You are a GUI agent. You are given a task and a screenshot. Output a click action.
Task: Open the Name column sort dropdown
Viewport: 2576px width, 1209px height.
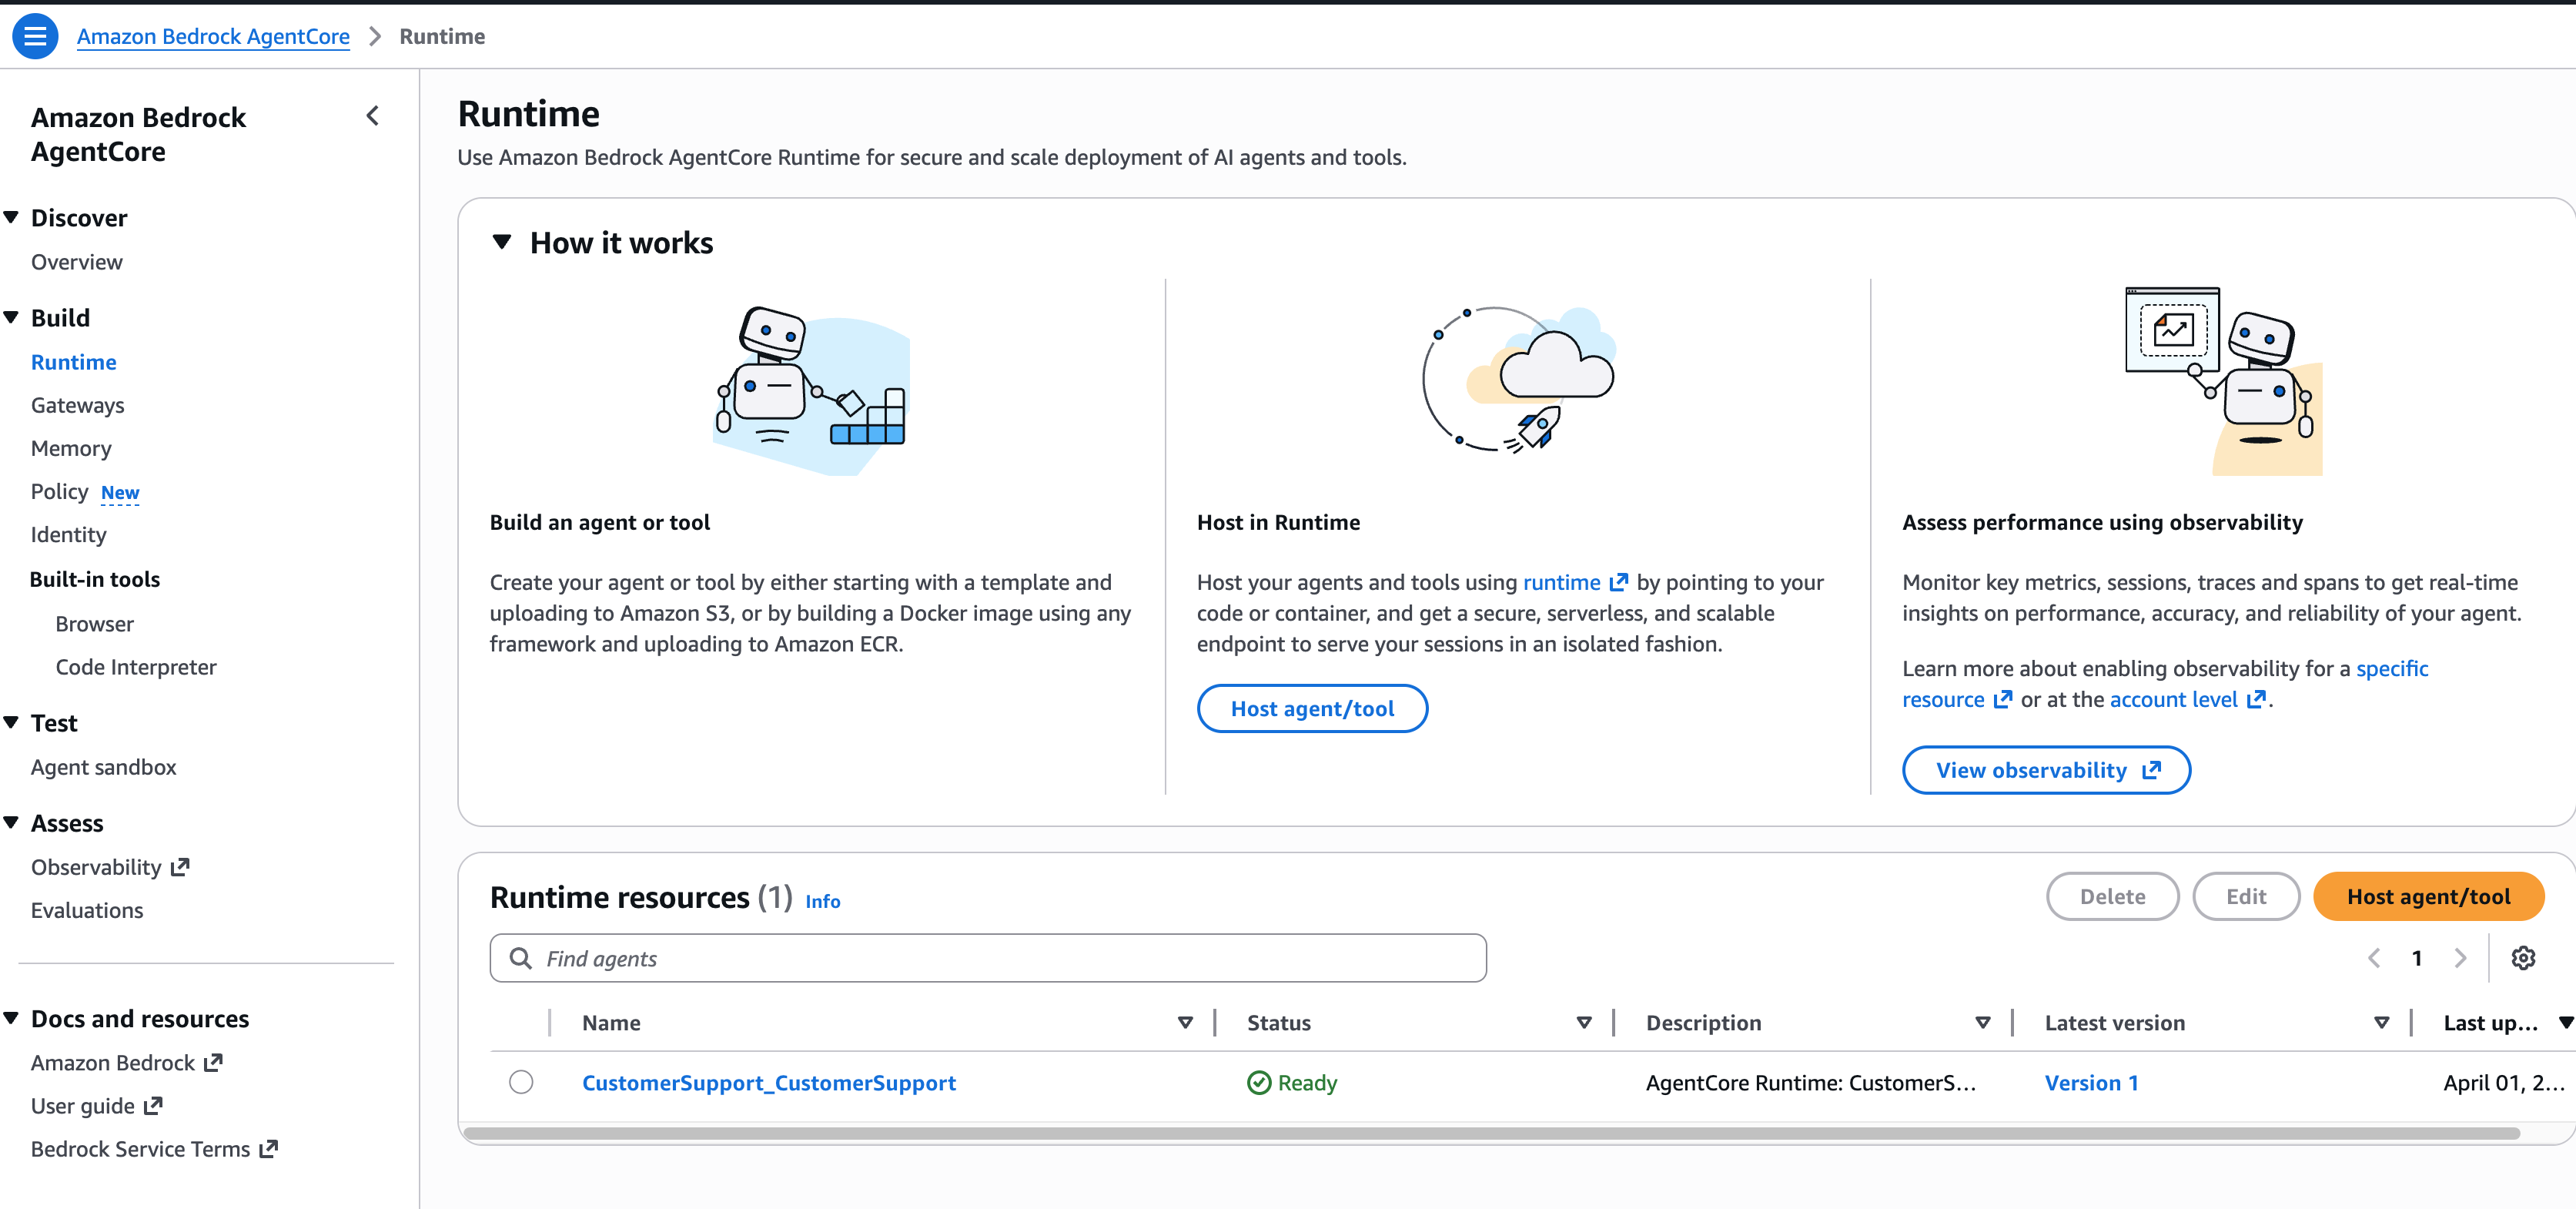[1185, 1022]
